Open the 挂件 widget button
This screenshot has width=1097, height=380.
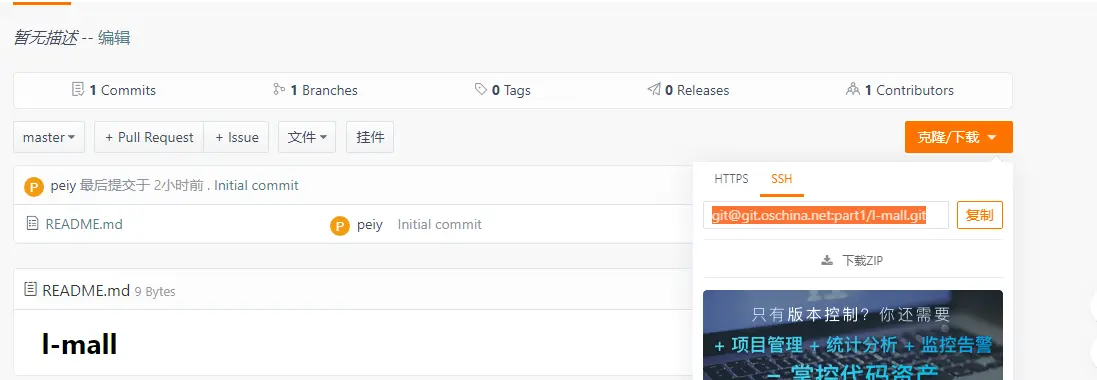(x=370, y=137)
